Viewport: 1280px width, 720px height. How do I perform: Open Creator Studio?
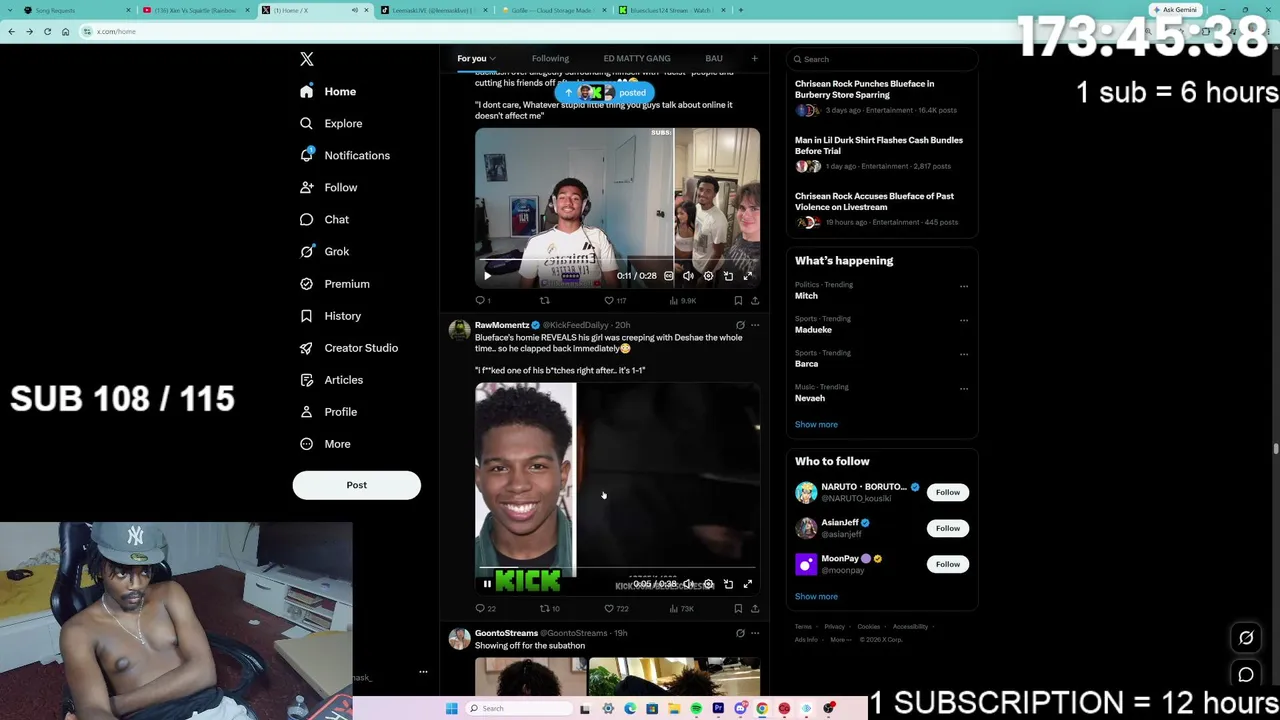point(349,347)
